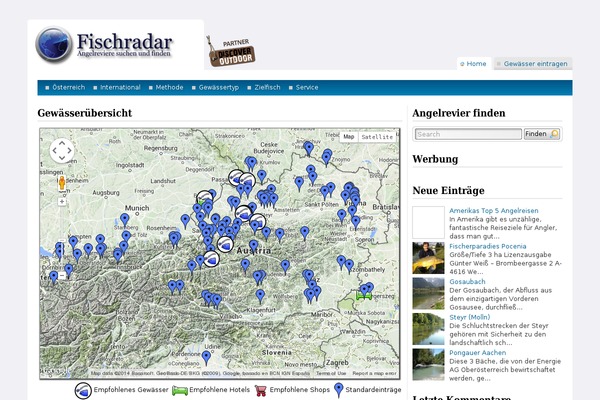Viewport: 600px width, 400px height.
Task: Open the Steyr (Molln) entry link
Action: point(469,317)
